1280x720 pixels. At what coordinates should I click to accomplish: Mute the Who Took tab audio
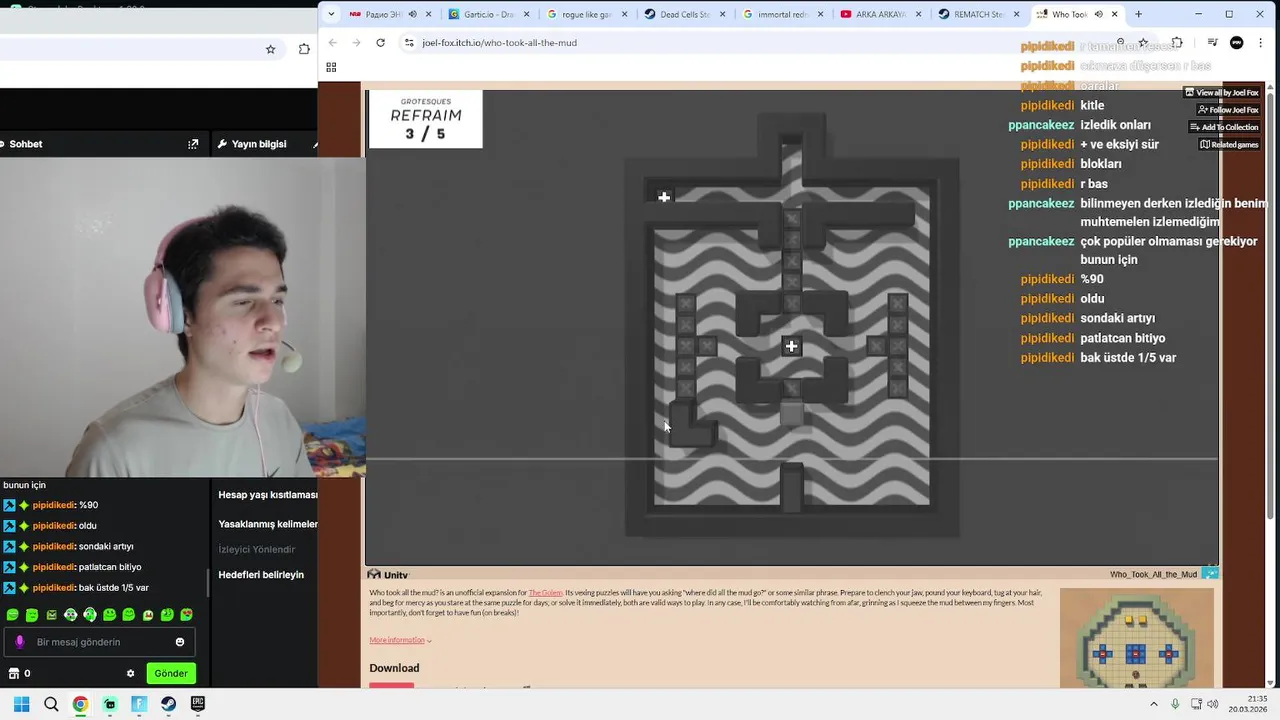click(x=1098, y=14)
